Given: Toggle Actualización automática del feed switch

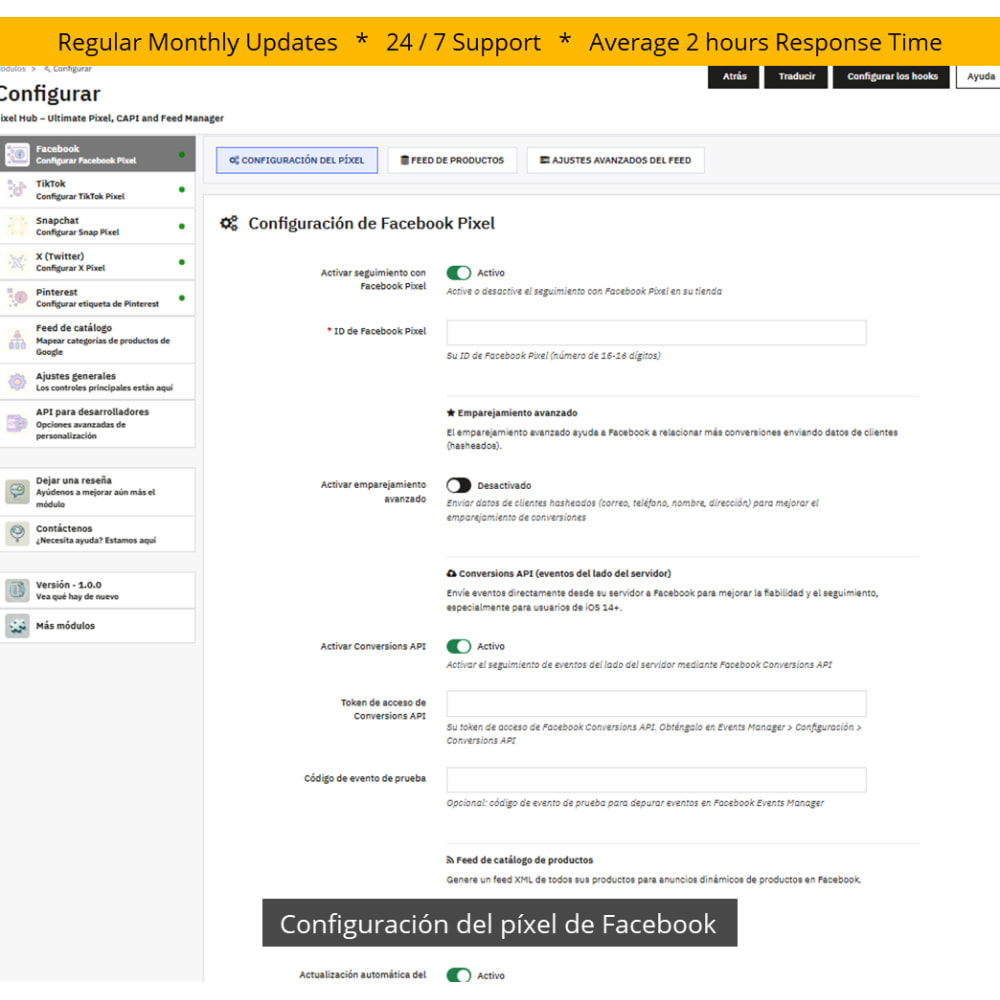Looking at the screenshot, I should click(x=459, y=975).
